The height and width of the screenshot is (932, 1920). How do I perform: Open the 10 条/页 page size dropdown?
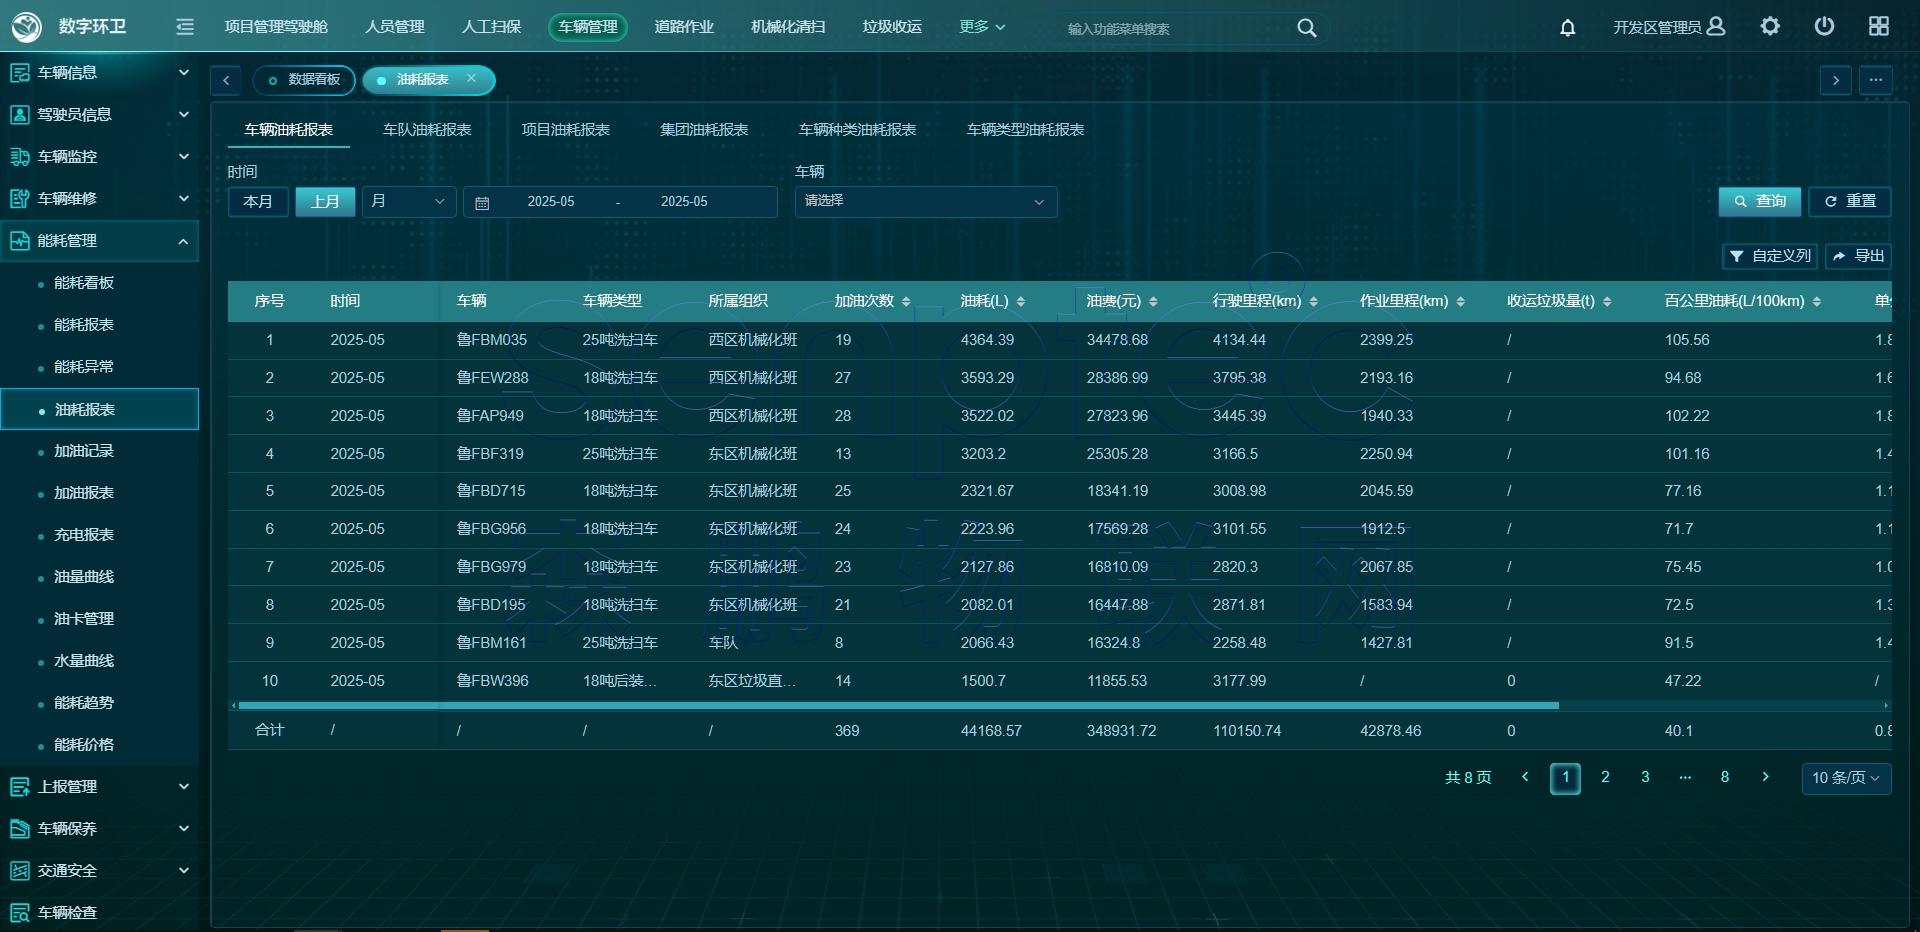(x=1845, y=778)
